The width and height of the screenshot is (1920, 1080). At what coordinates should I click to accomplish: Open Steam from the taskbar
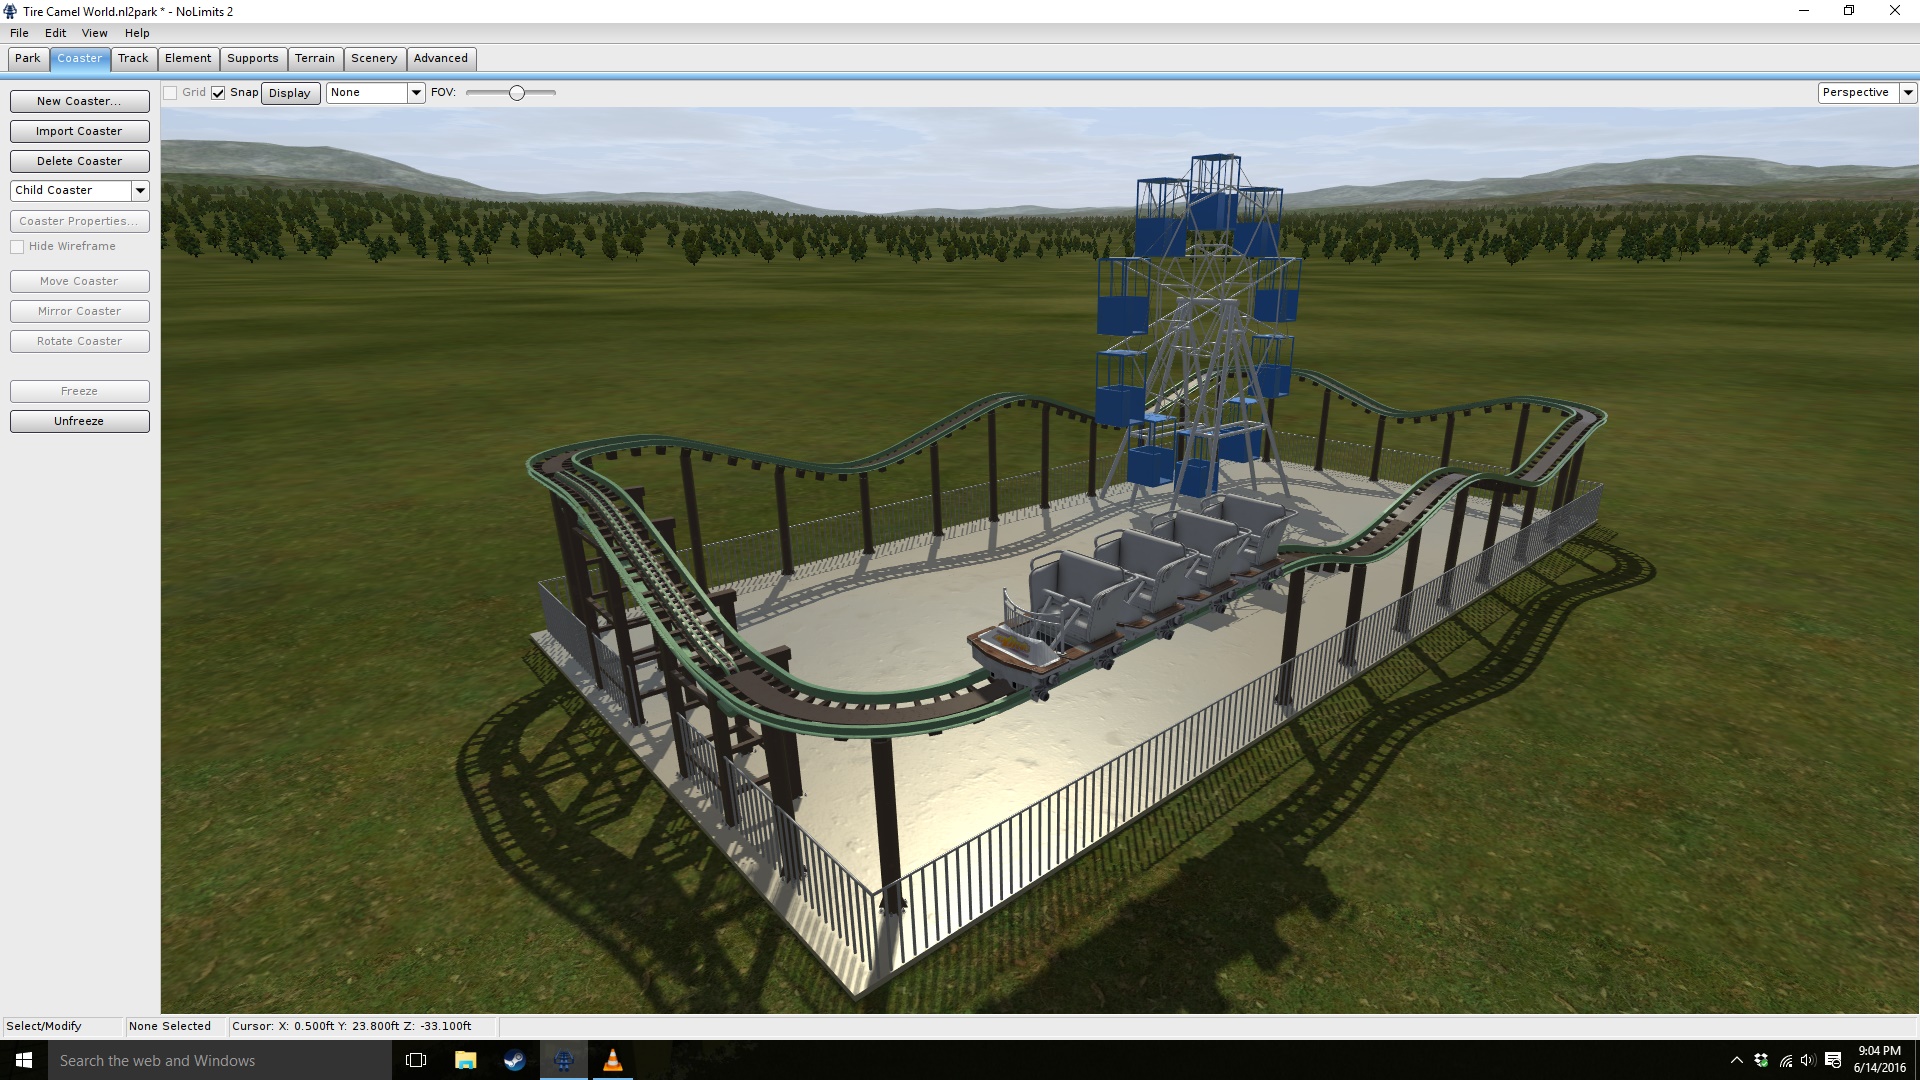coord(514,1060)
